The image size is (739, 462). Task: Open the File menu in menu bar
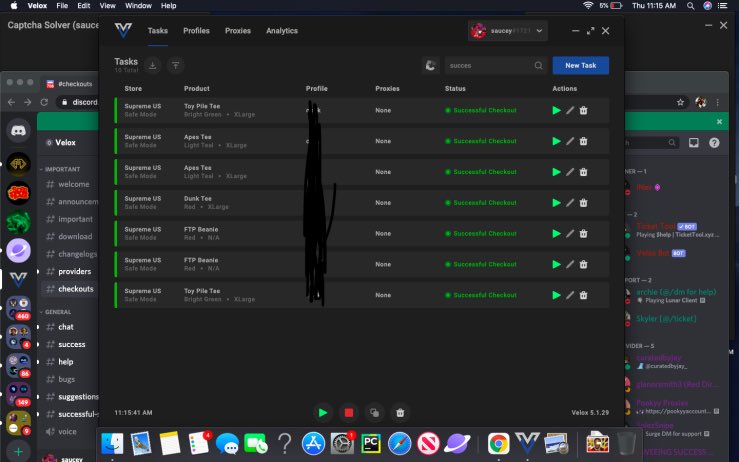point(62,6)
